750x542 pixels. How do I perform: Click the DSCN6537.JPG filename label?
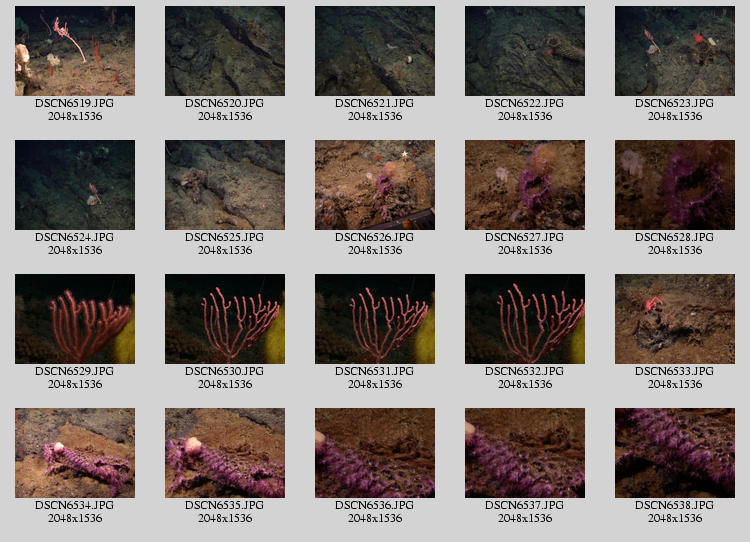pyautogui.click(x=525, y=505)
